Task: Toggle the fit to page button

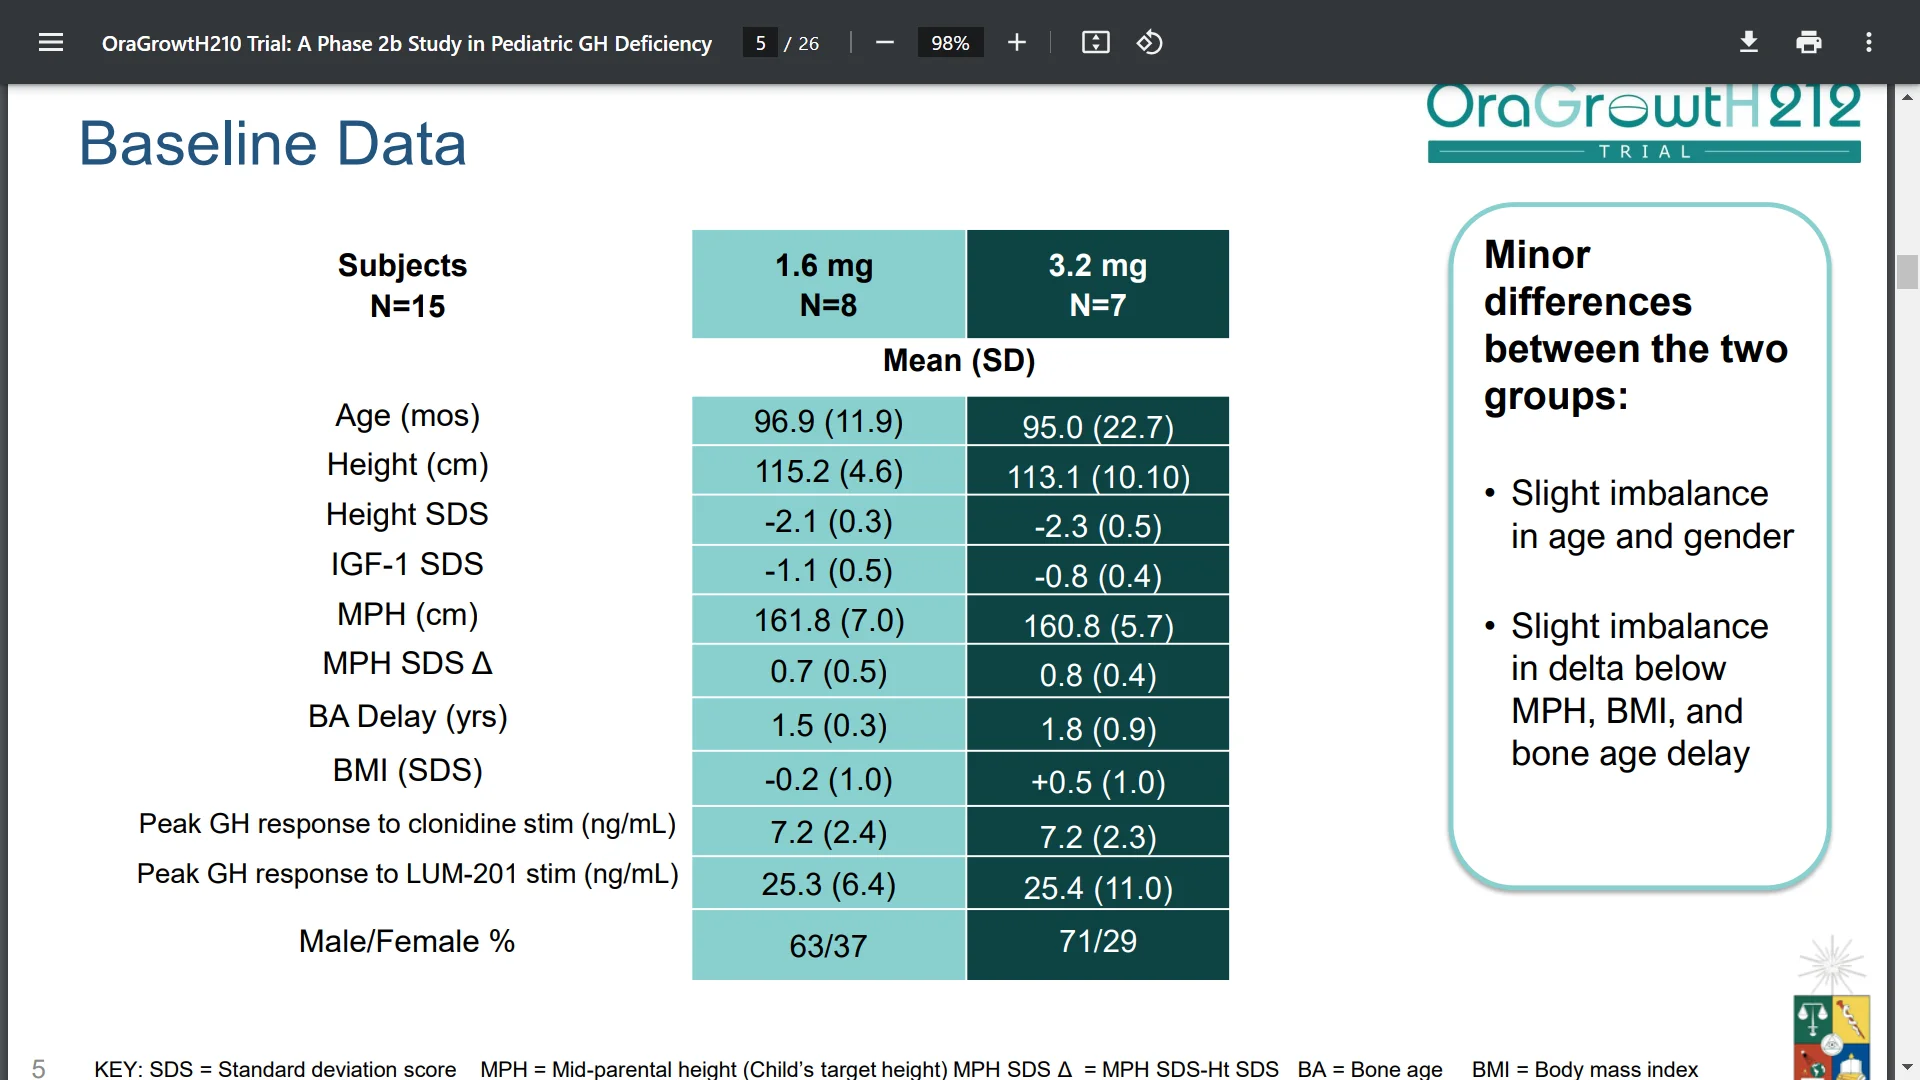Action: tap(1096, 42)
